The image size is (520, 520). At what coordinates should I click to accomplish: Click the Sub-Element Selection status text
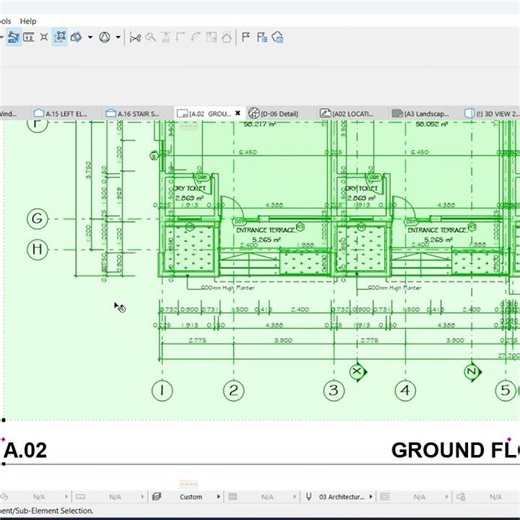47,510
